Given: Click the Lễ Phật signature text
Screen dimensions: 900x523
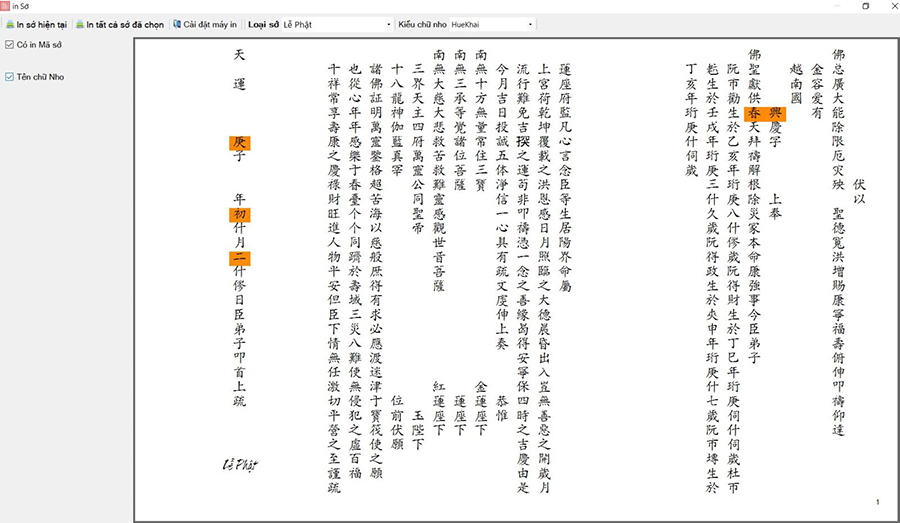Looking at the screenshot, I should [240, 464].
